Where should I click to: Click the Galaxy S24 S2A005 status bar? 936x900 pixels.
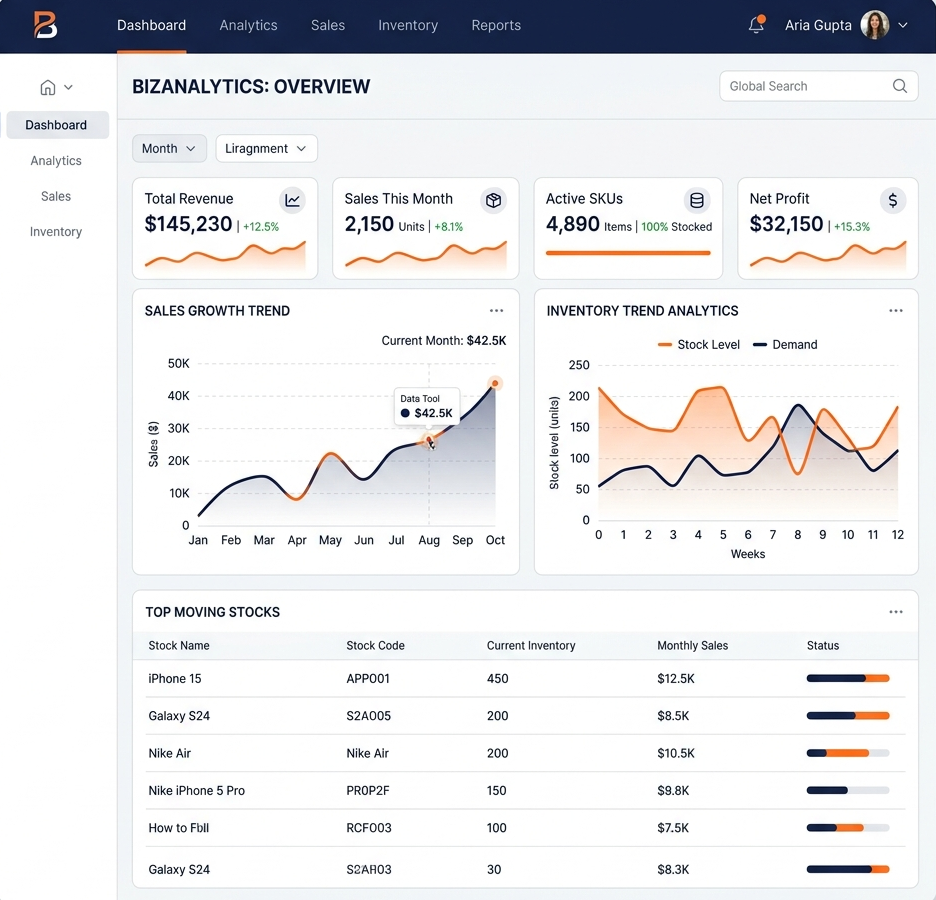click(x=848, y=716)
